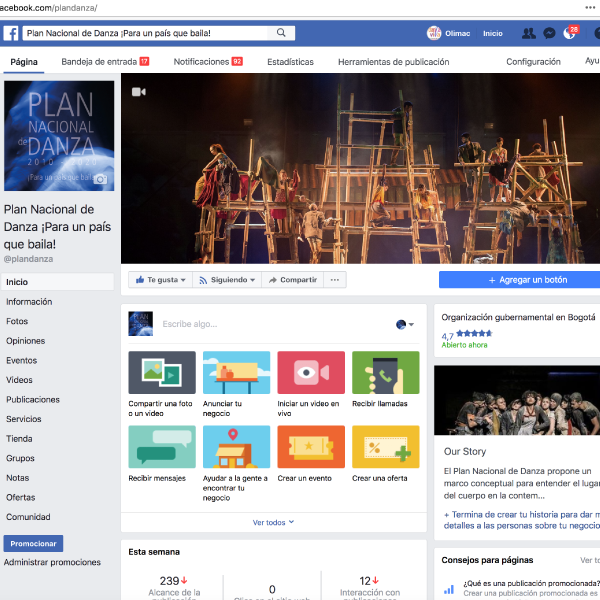The width and height of the screenshot is (600, 600).
Task: Open Herramientas de publicación tab
Action: pyautogui.click(x=393, y=62)
